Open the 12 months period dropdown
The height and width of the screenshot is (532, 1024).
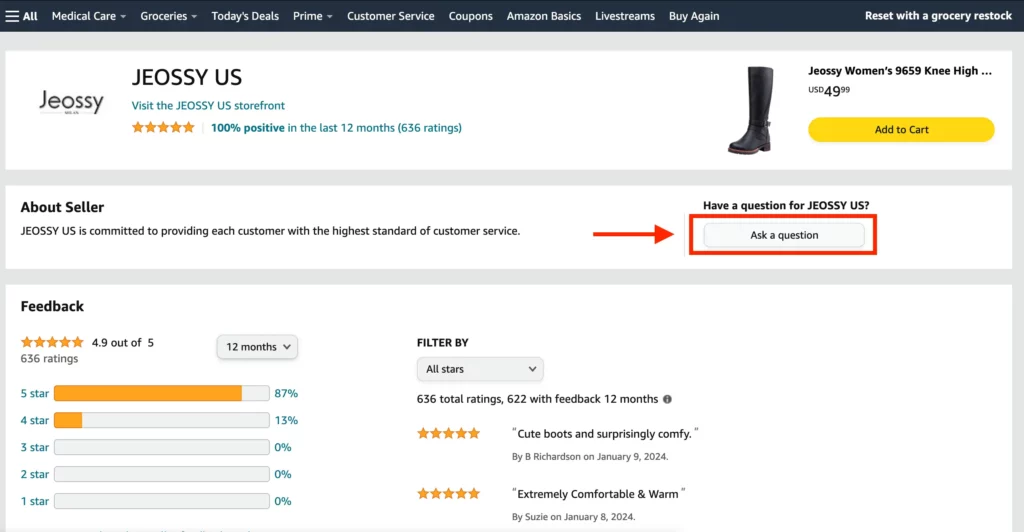tap(257, 347)
